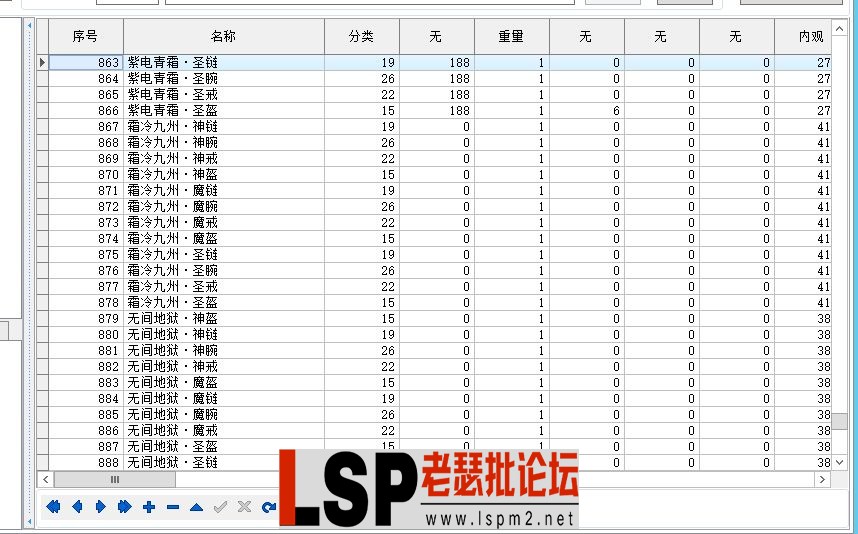Go to the previous record arrow
Screen dimensions: 858x534
point(77,507)
